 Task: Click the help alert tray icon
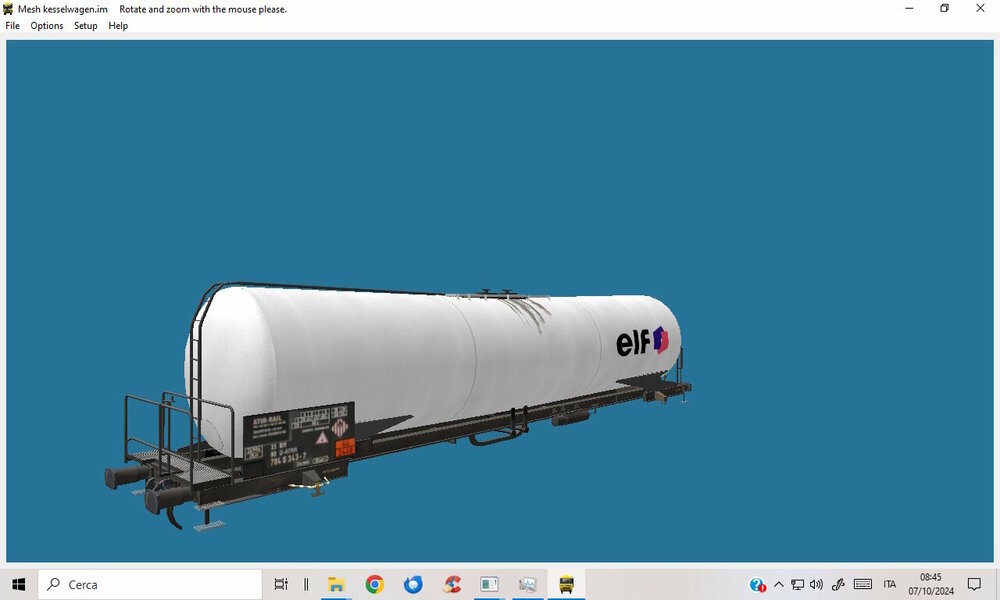tap(758, 584)
